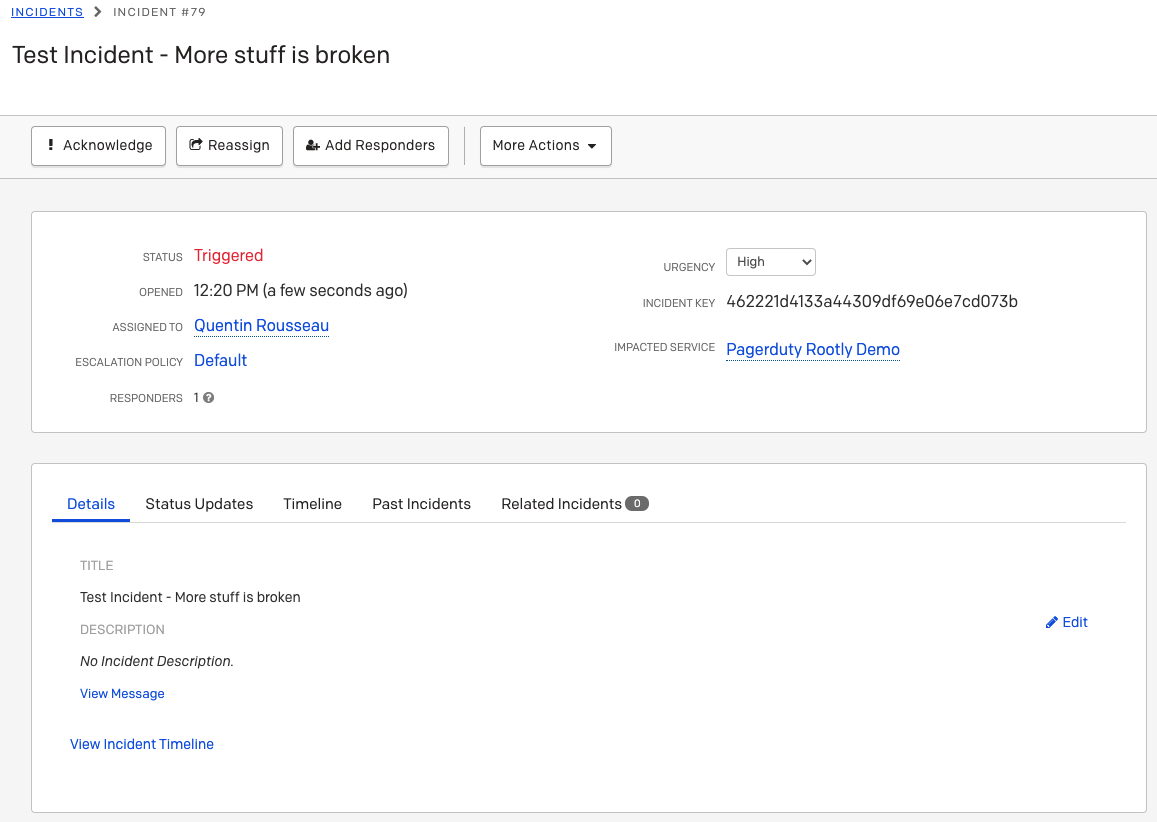The image size is (1157, 822).
Task: Click the View Message link
Action: 122,694
